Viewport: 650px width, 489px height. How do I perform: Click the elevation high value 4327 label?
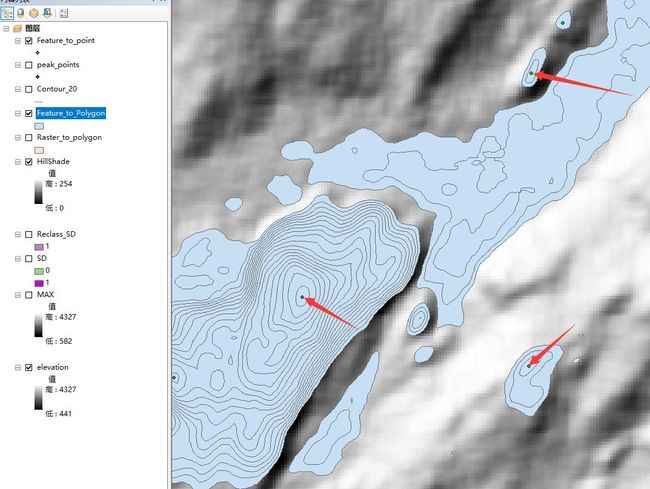click(61, 390)
